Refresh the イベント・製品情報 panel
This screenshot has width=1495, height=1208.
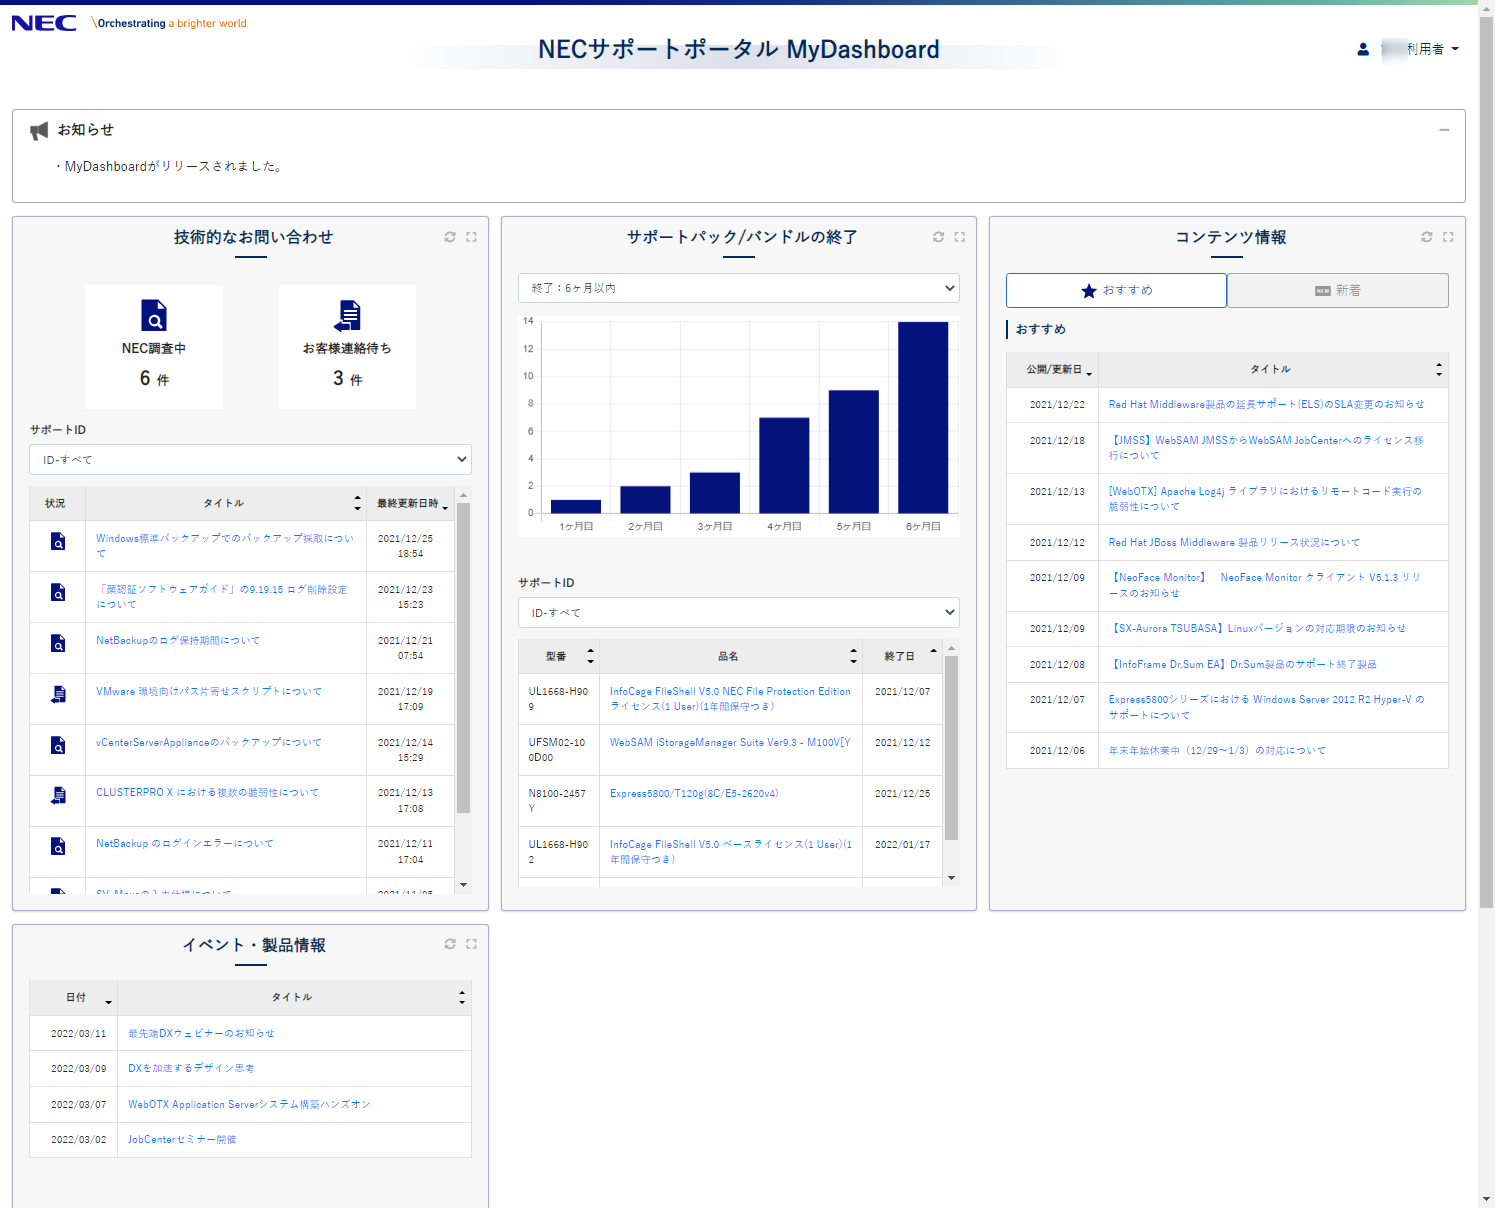[450, 944]
